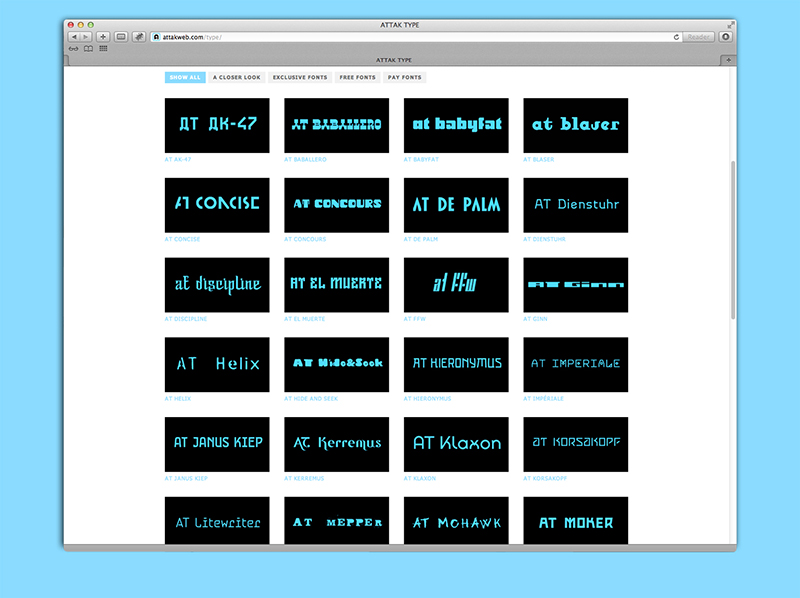Show only Free Fonts

coord(357,78)
